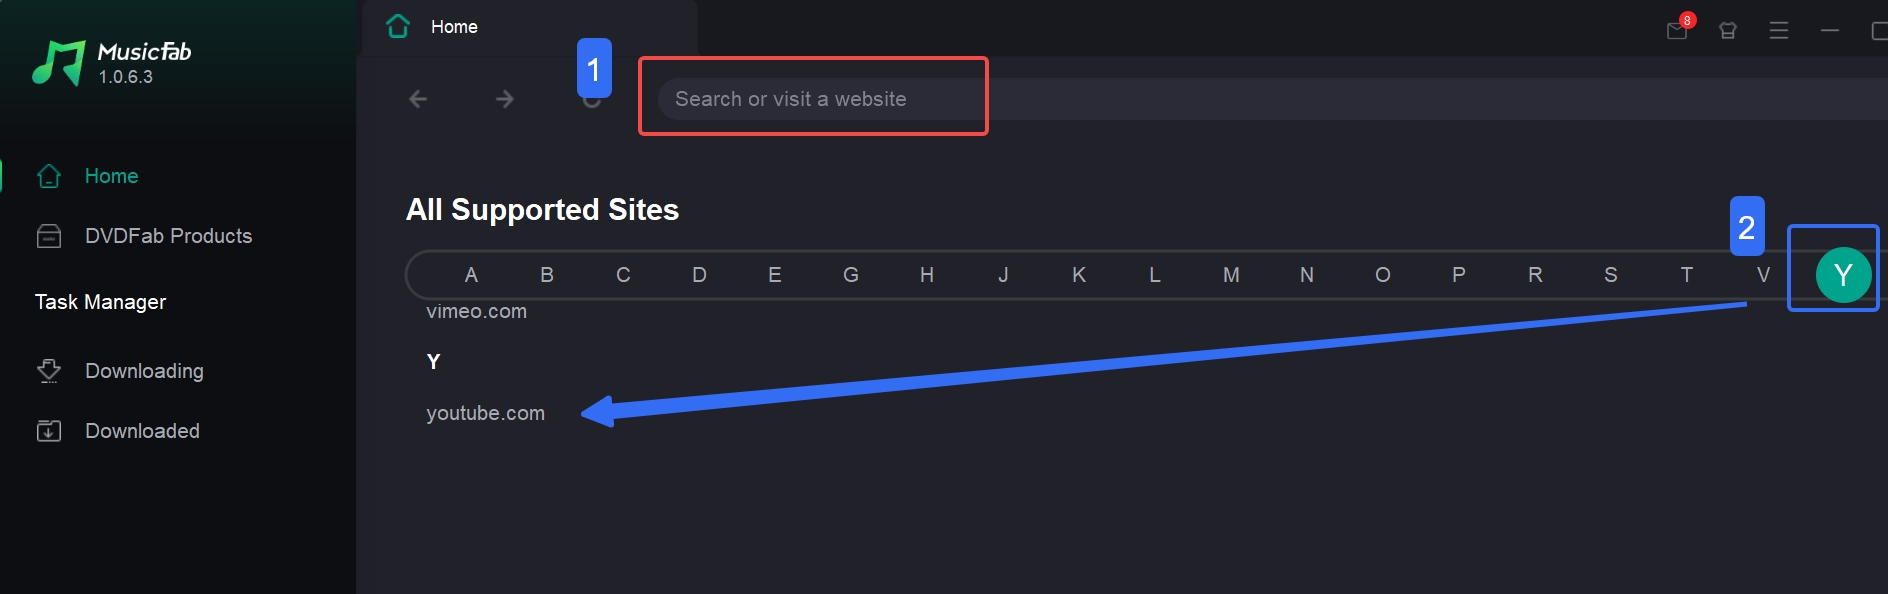1888x594 pixels.
Task: Expand sites starting with V
Action: click(x=1763, y=274)
